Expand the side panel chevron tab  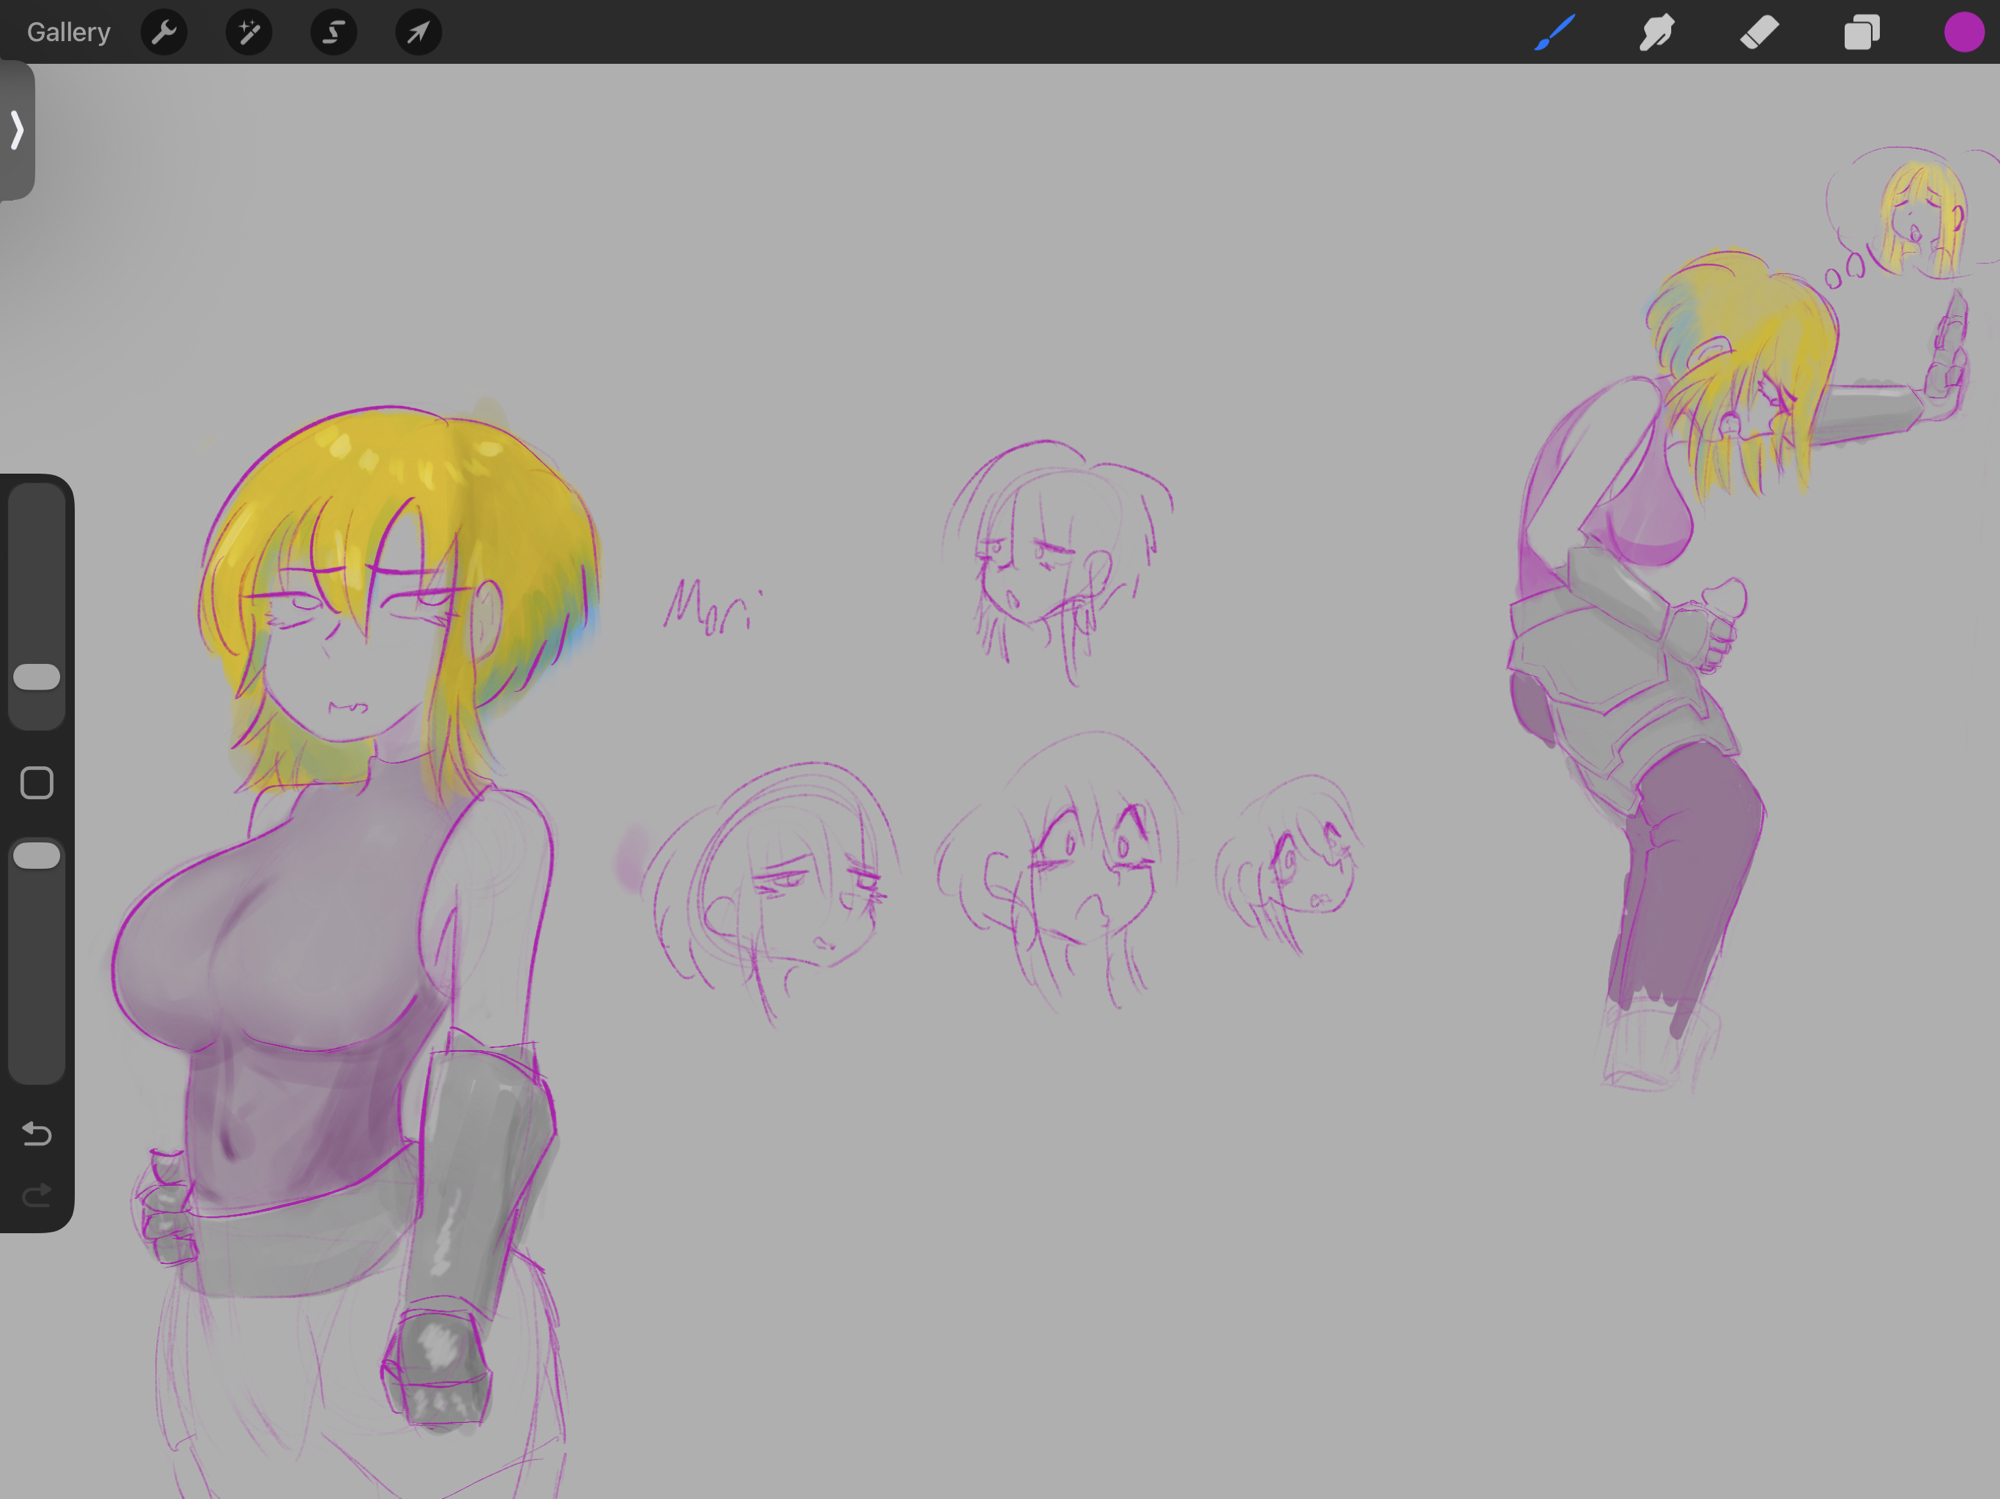17,130
